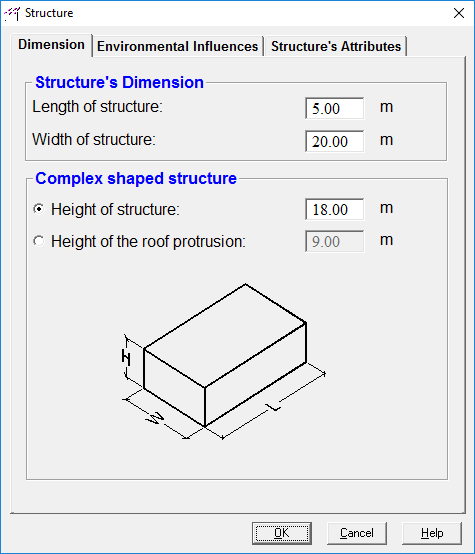475x554 pixels.
Task: Click the Height of structure value field
Action: [334, 209]
